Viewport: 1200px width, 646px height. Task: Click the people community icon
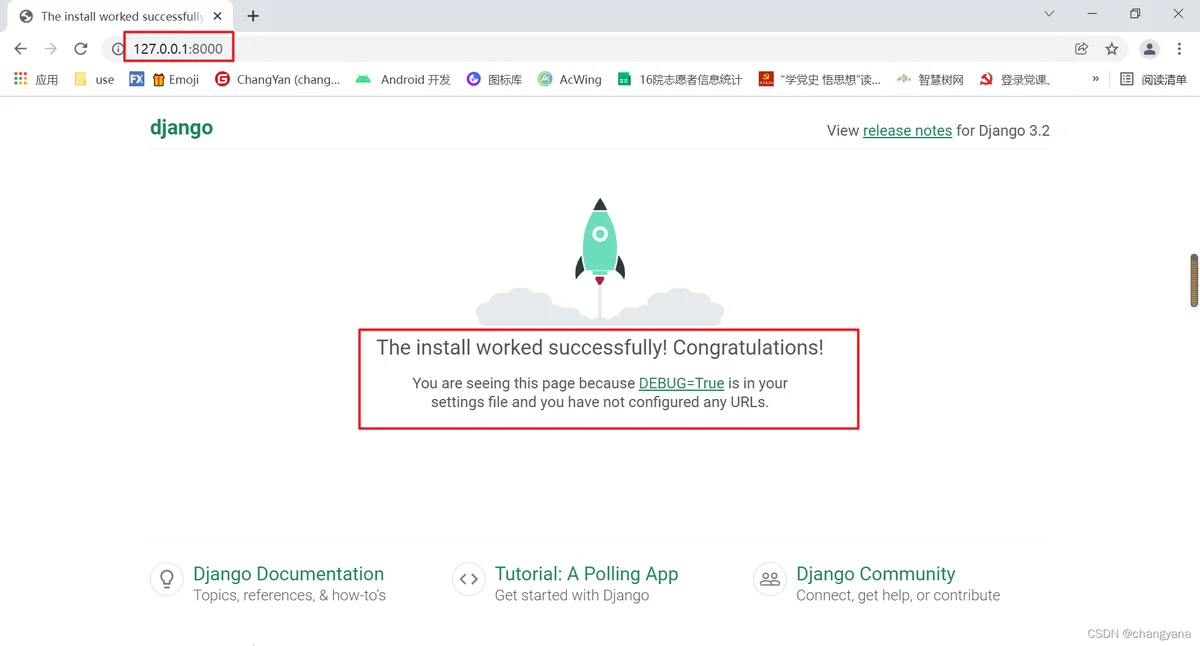click(770, 579)
